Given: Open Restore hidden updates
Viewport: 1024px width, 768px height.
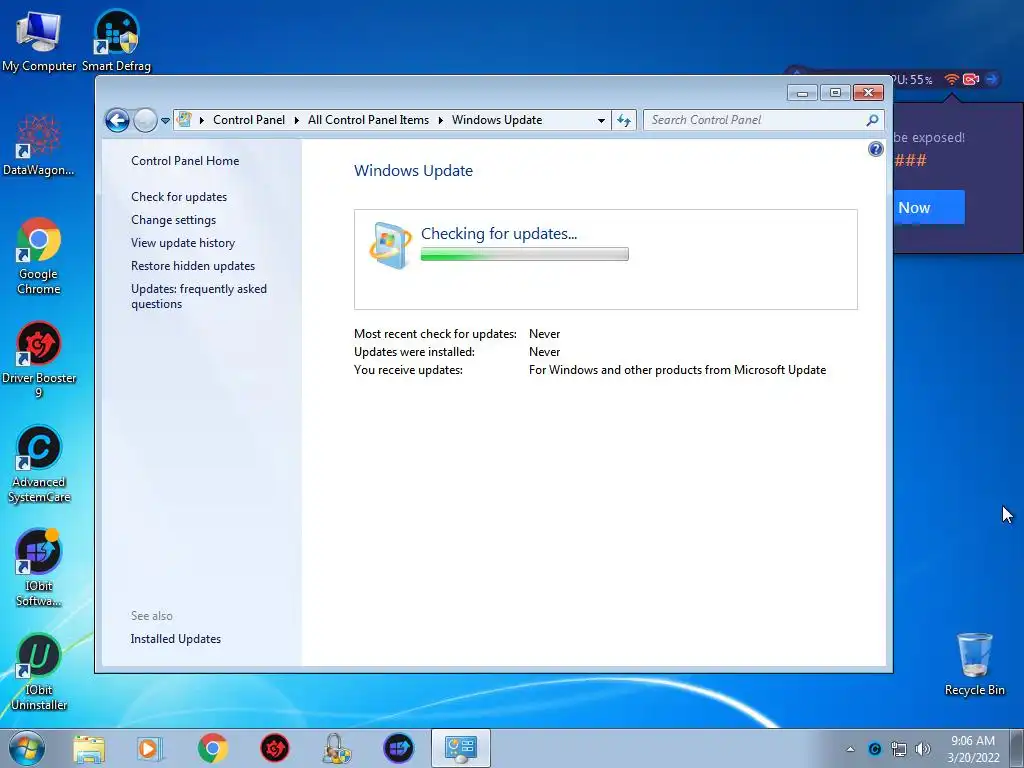Looking at the screenshot, I should 193,266.
